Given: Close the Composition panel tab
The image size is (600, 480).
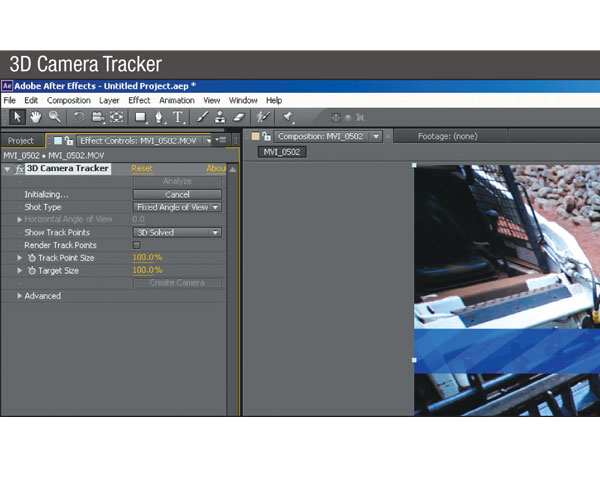Looking at the screenshot, I should click(388, 136).
